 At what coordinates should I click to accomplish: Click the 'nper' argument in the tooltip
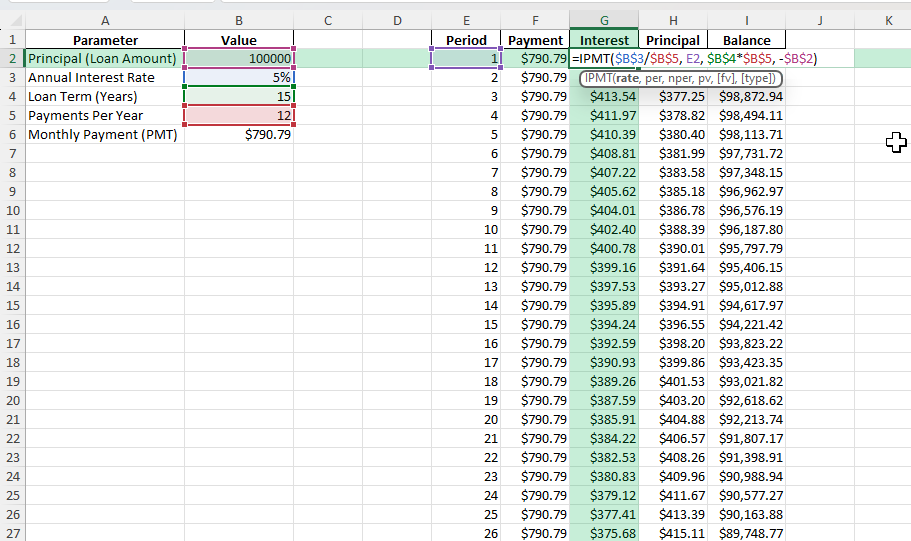pos(680,78)
